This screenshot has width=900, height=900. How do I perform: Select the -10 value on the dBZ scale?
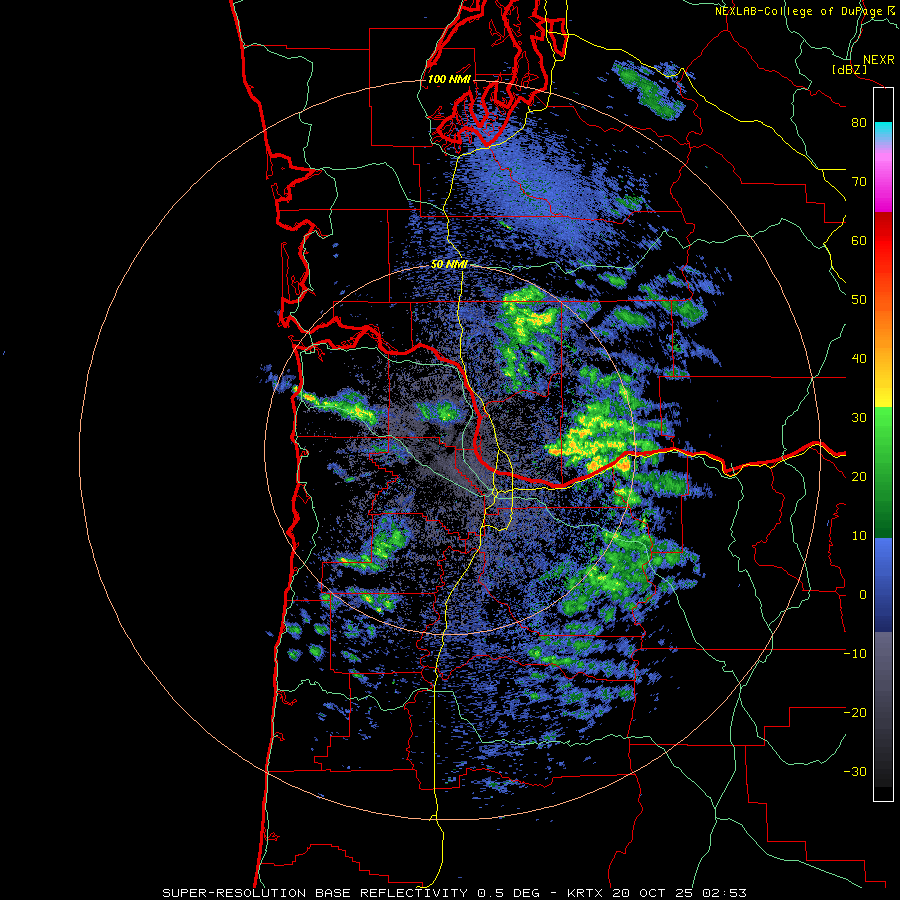pyautogui.click(x=855, y=654)
